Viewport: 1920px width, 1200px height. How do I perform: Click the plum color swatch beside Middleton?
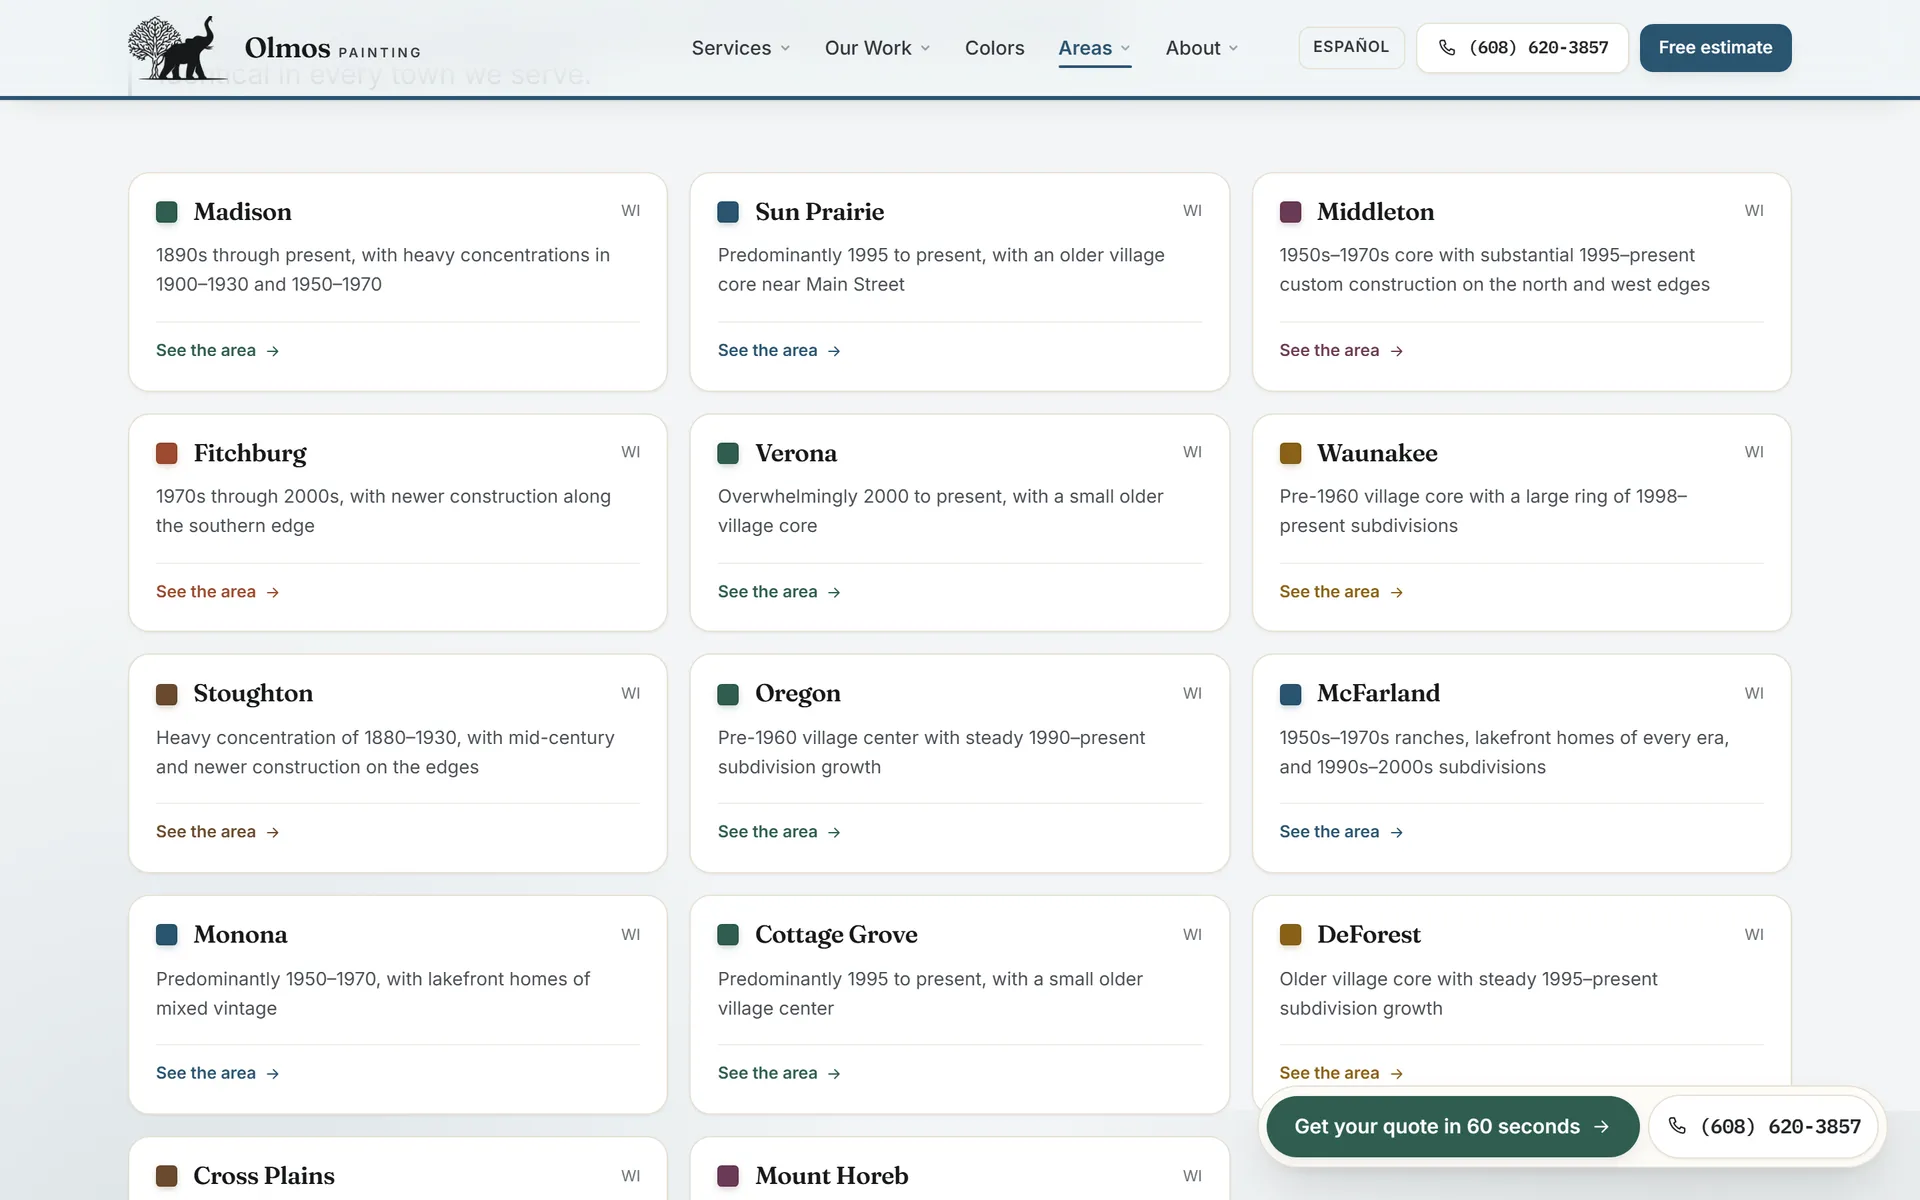(1290, 212)
